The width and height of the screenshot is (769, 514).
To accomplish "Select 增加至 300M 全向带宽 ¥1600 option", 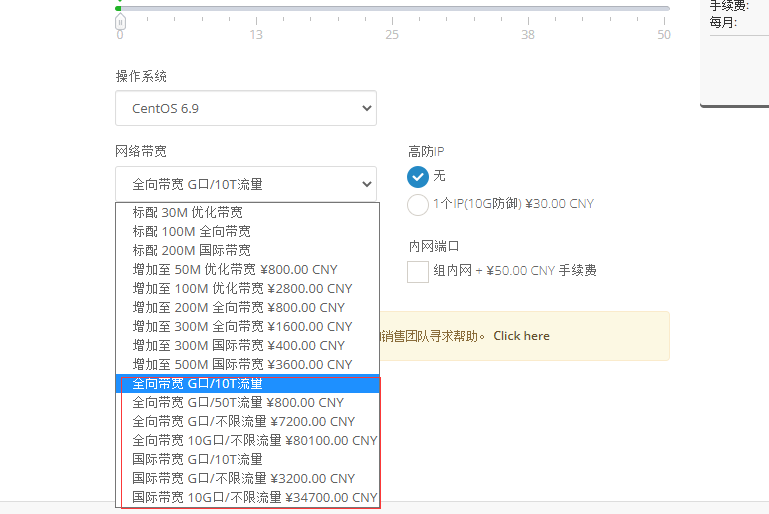I will point(242,326).
